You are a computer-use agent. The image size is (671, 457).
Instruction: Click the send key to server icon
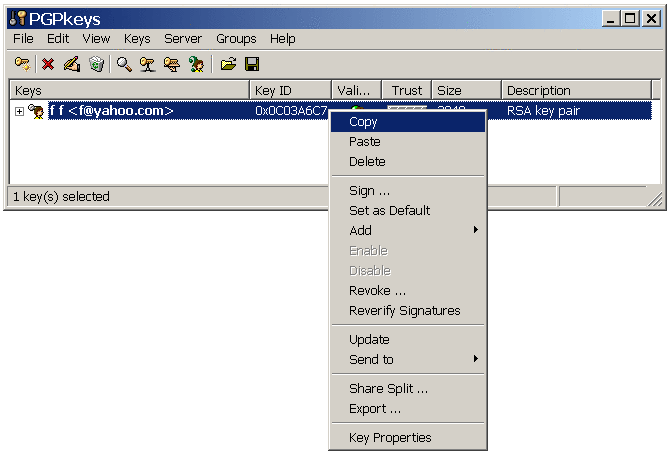(148, 64)
